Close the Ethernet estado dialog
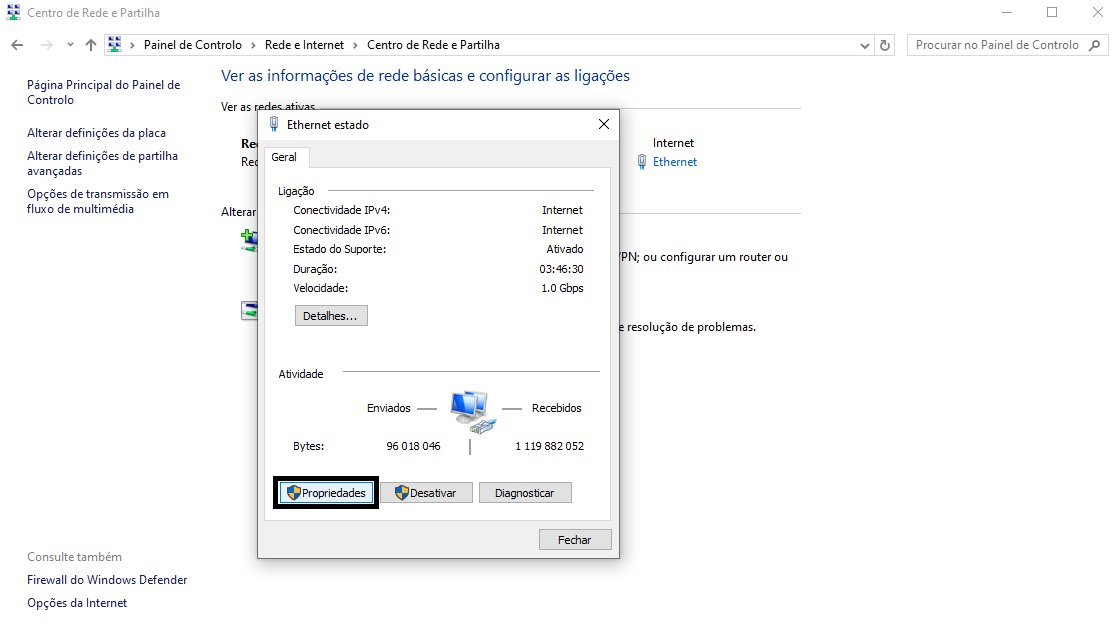 point(603,125)
